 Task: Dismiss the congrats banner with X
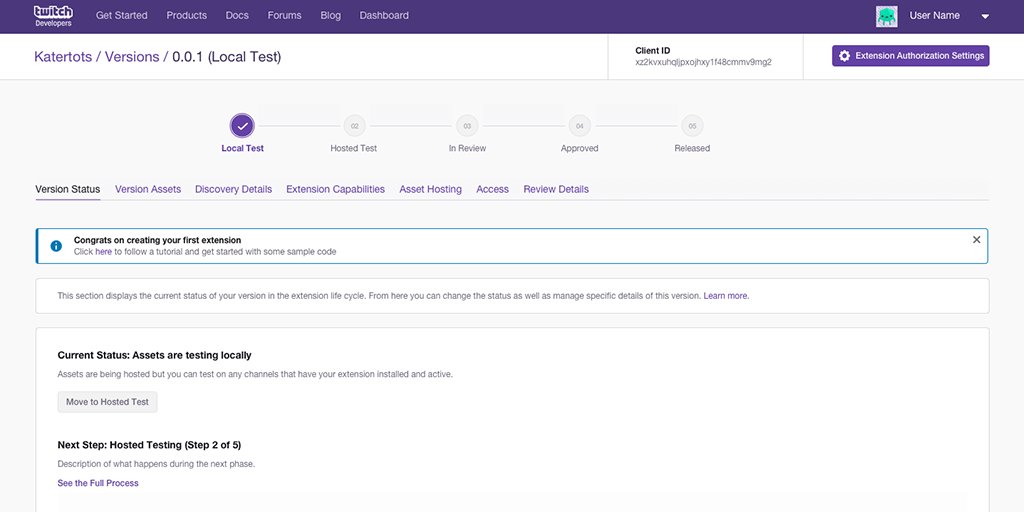point(976,240)
